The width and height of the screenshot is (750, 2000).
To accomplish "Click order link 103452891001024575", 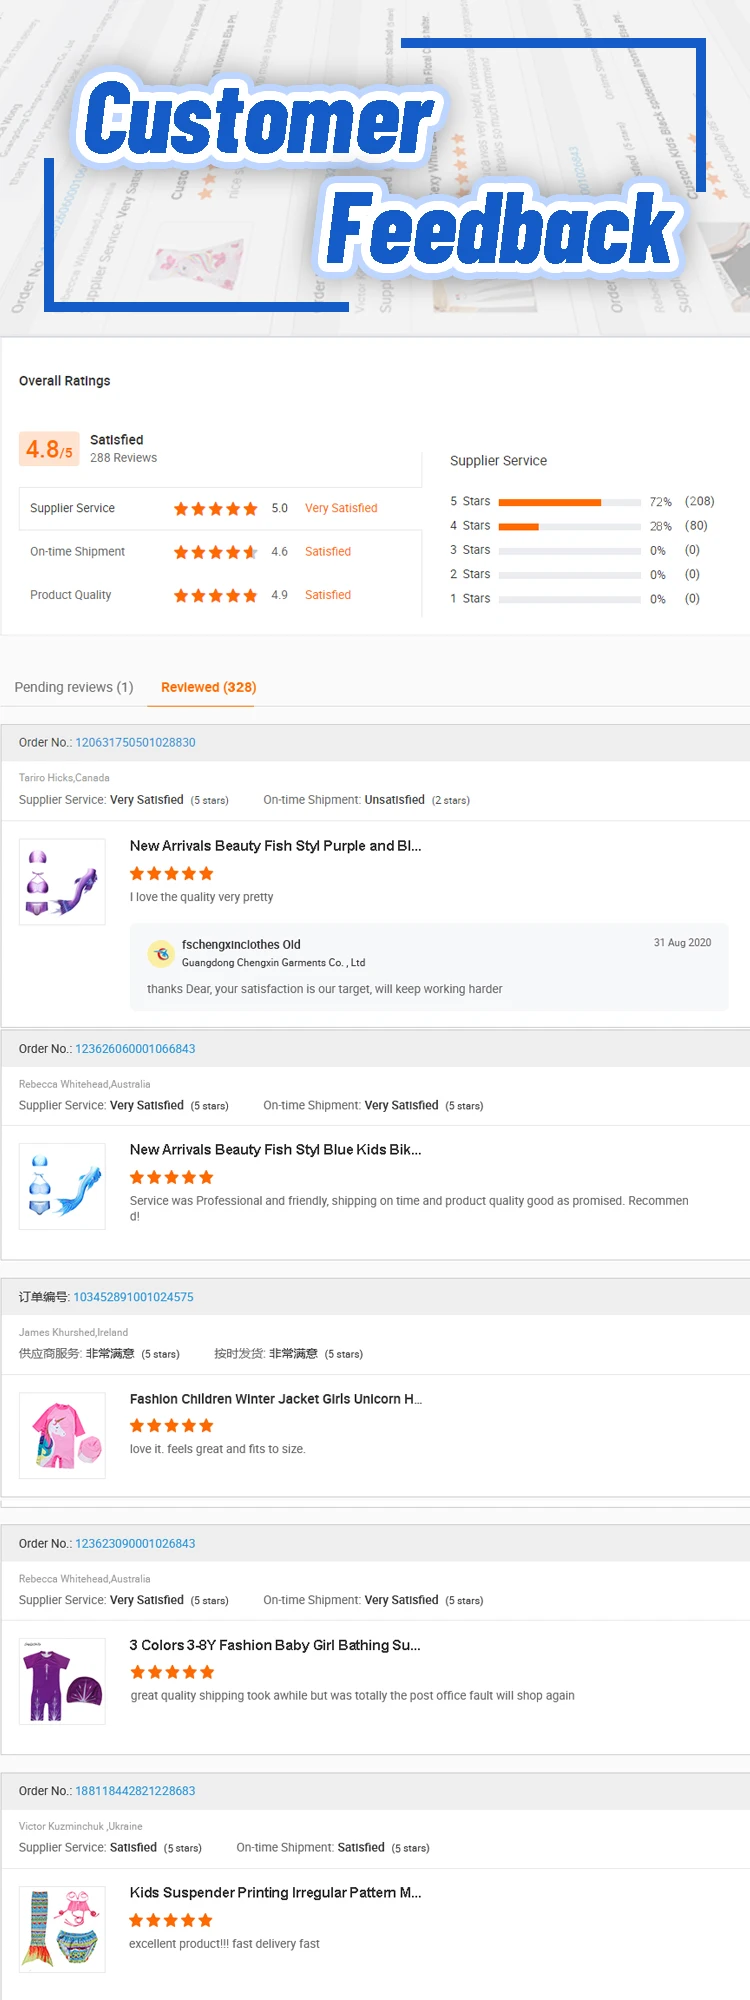I will click(x=133, y=1297).
